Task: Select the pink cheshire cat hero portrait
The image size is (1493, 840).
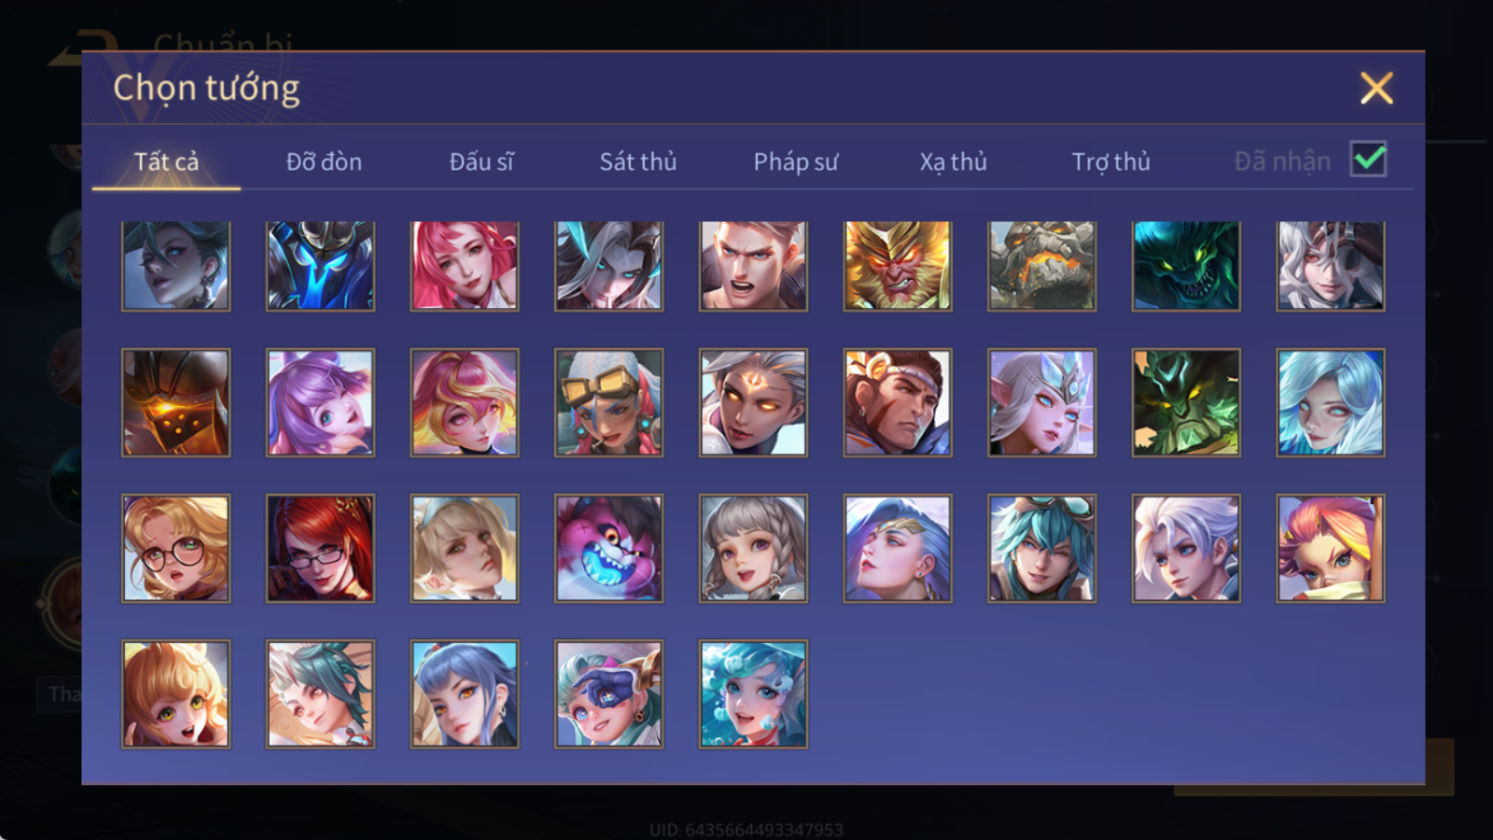Action: point(608,548)
